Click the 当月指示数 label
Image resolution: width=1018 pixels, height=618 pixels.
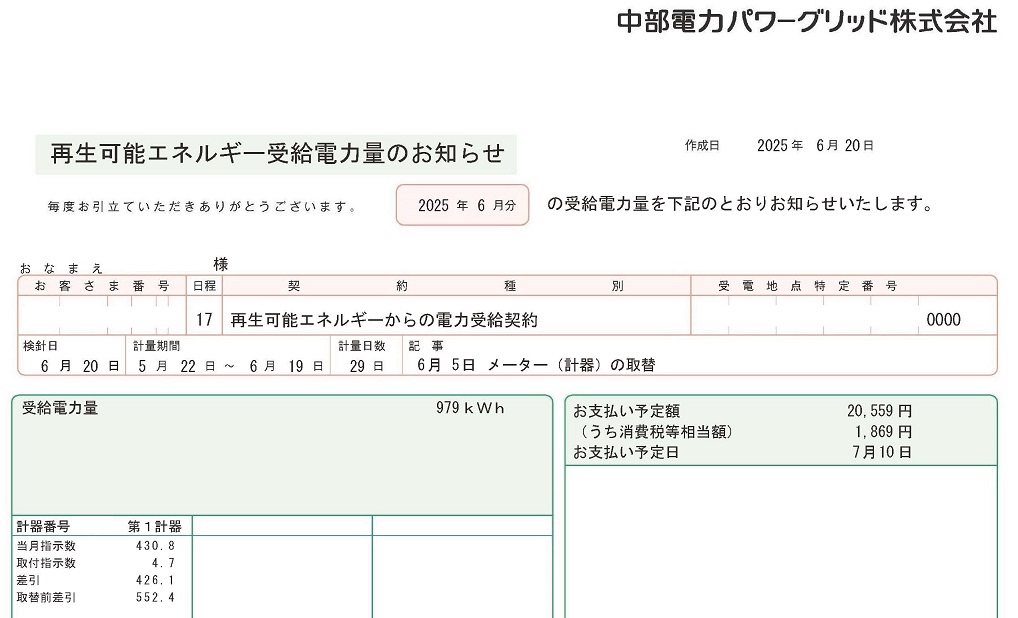[x=46, y=546]
